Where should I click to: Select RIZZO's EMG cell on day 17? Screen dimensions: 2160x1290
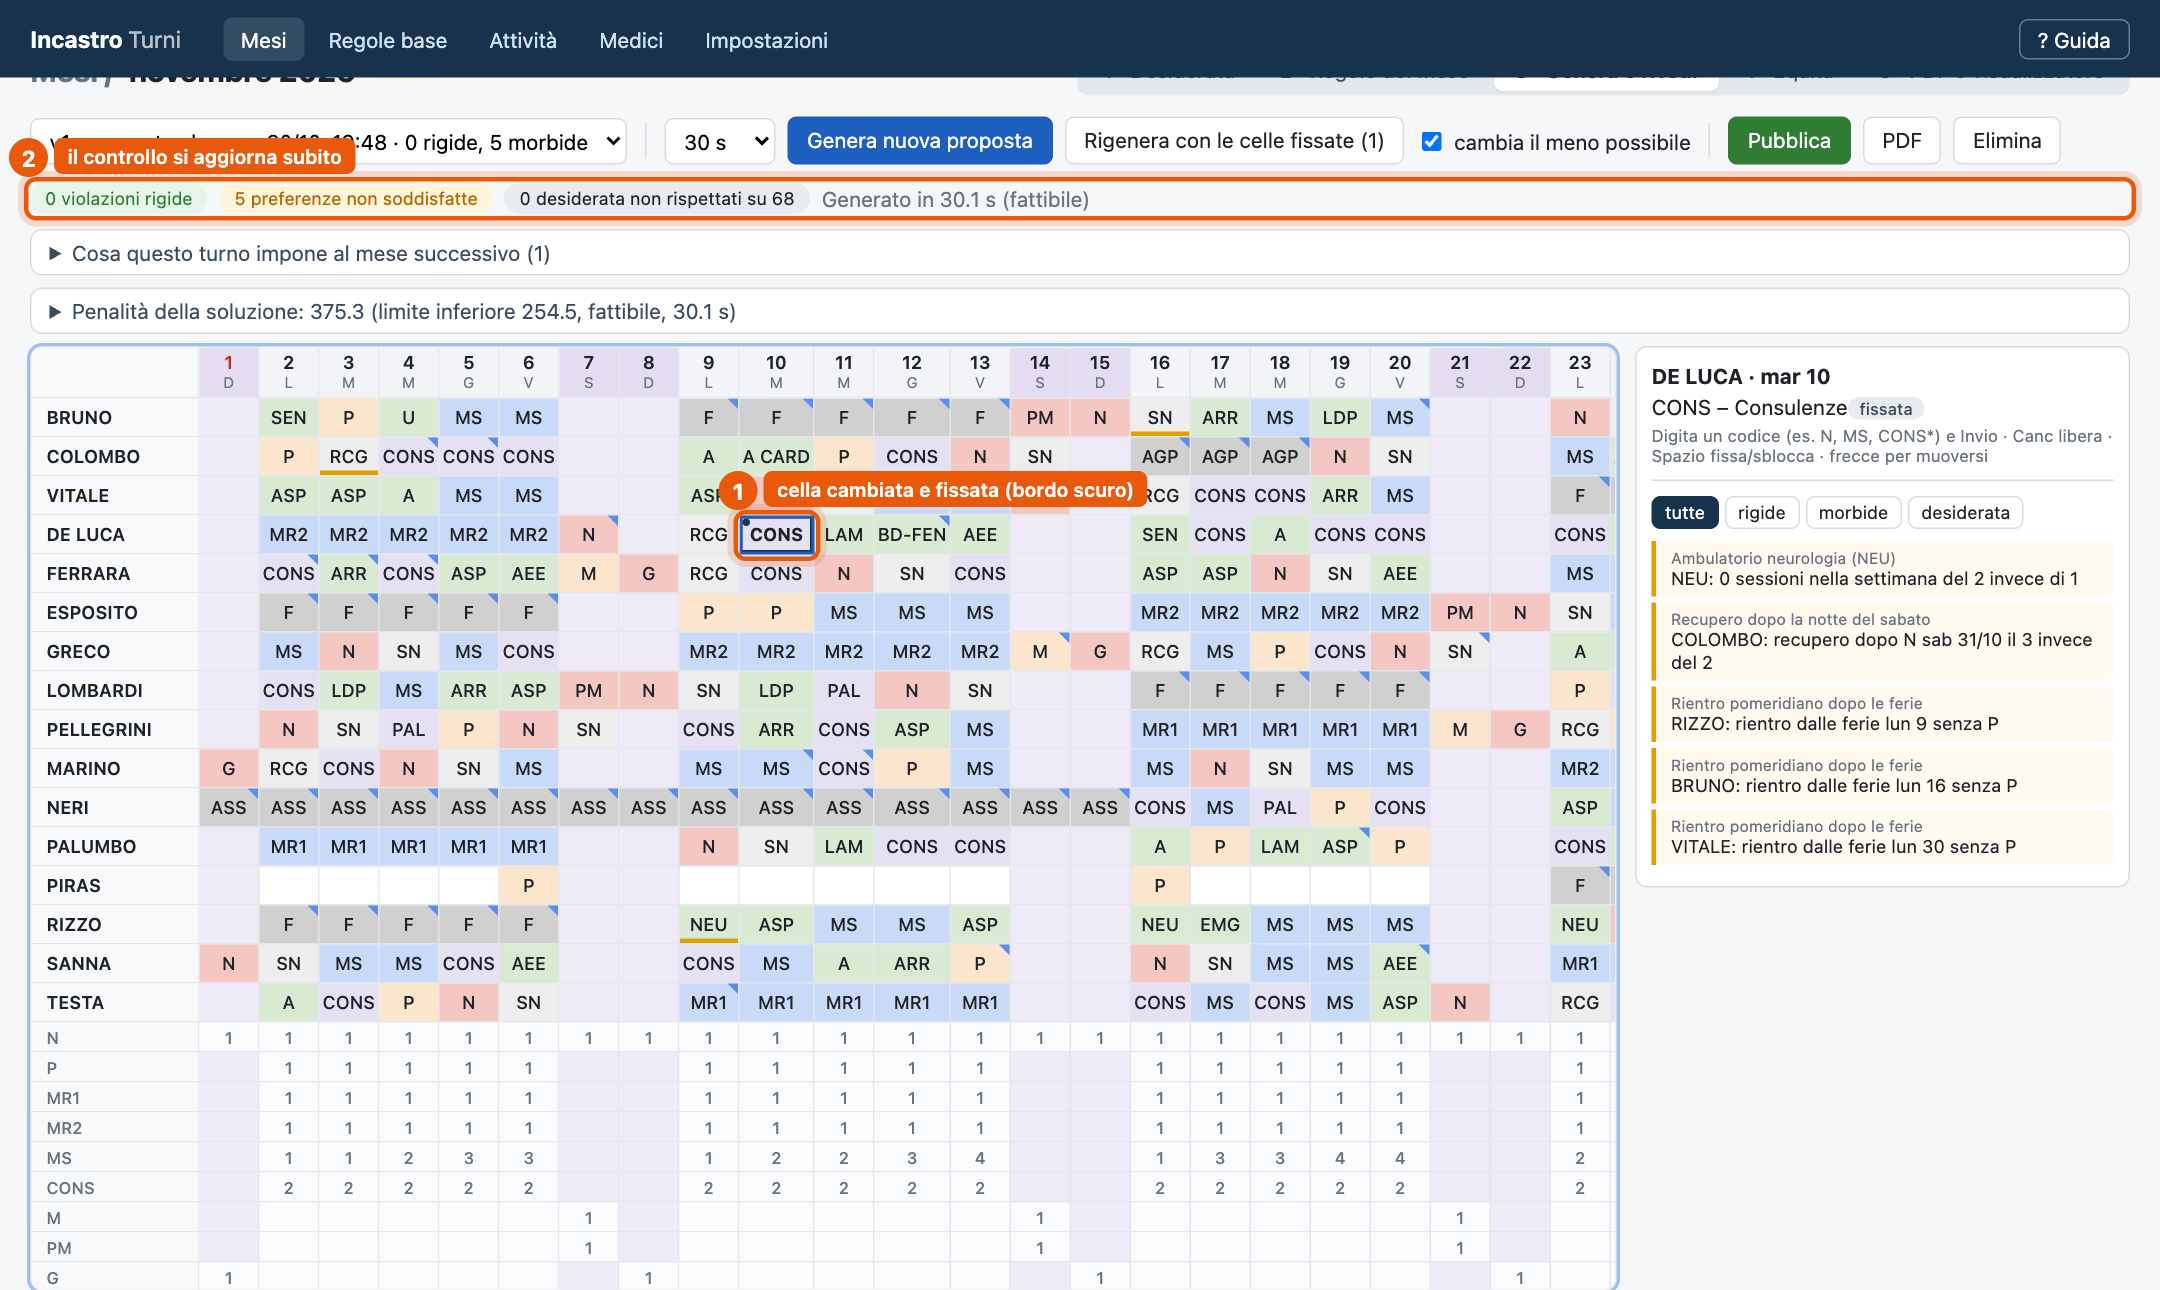click(1219, 924)
